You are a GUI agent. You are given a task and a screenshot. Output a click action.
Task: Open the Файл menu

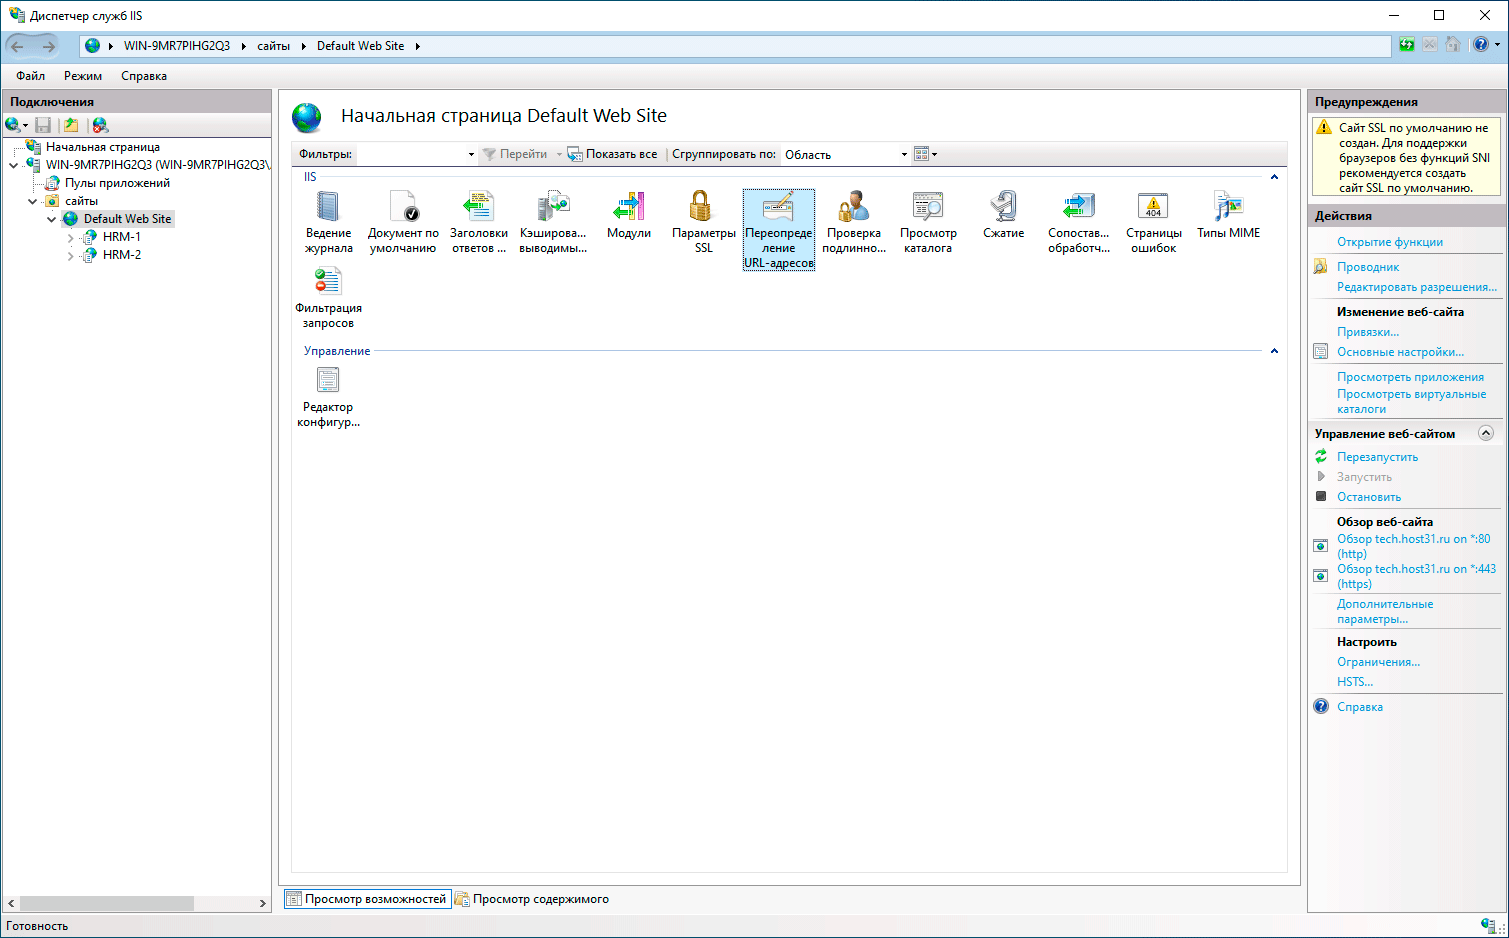click(30, 76)
